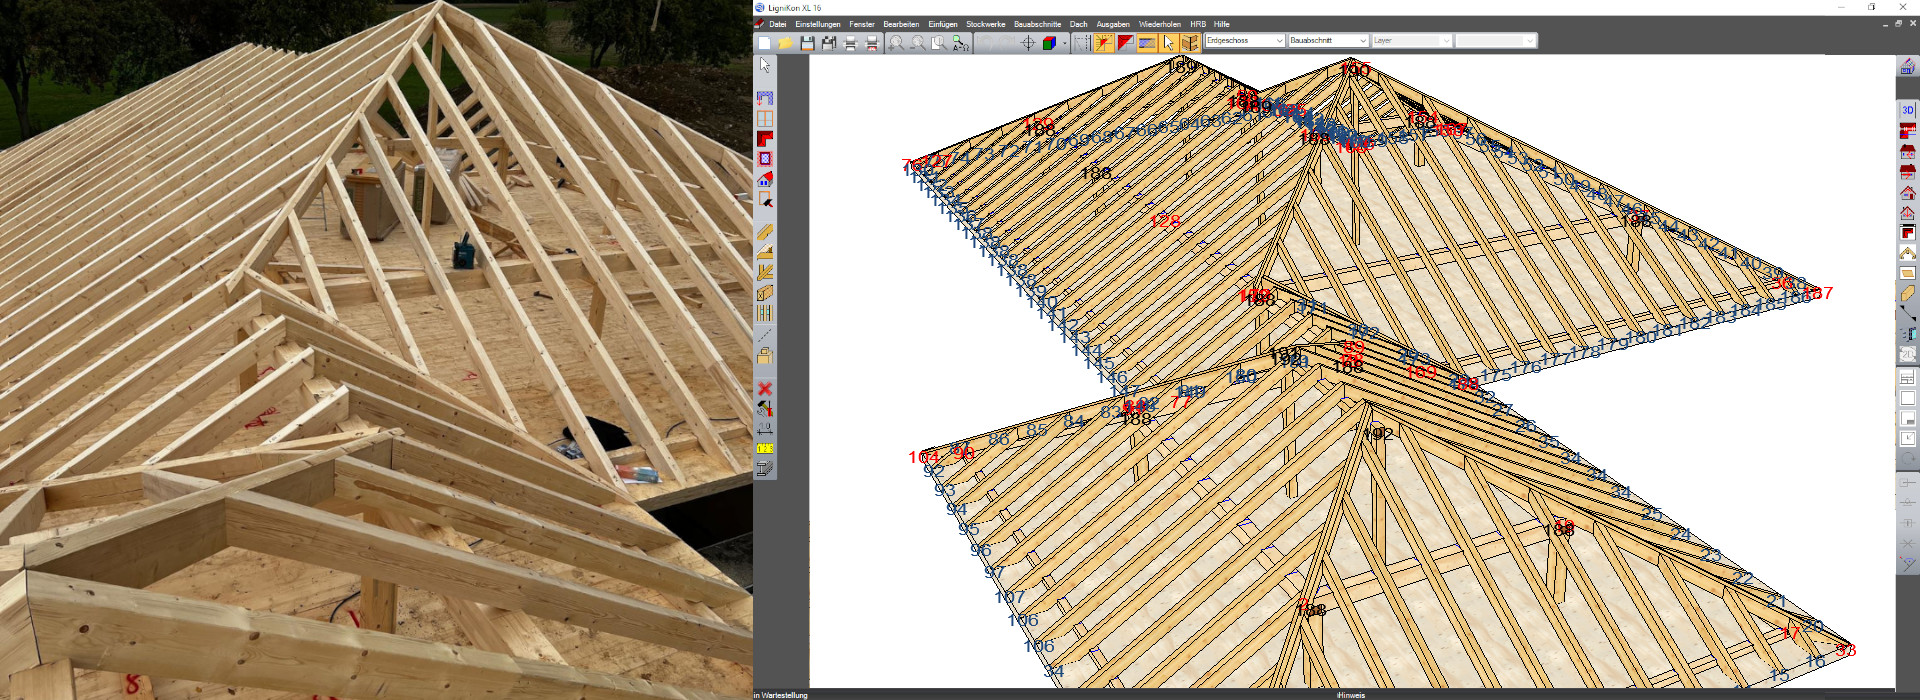This screenshot has width=1920, height=700.
Task: Click the yellow numbering tool icon
Action: pyautogui.click(x=765, y=449)
